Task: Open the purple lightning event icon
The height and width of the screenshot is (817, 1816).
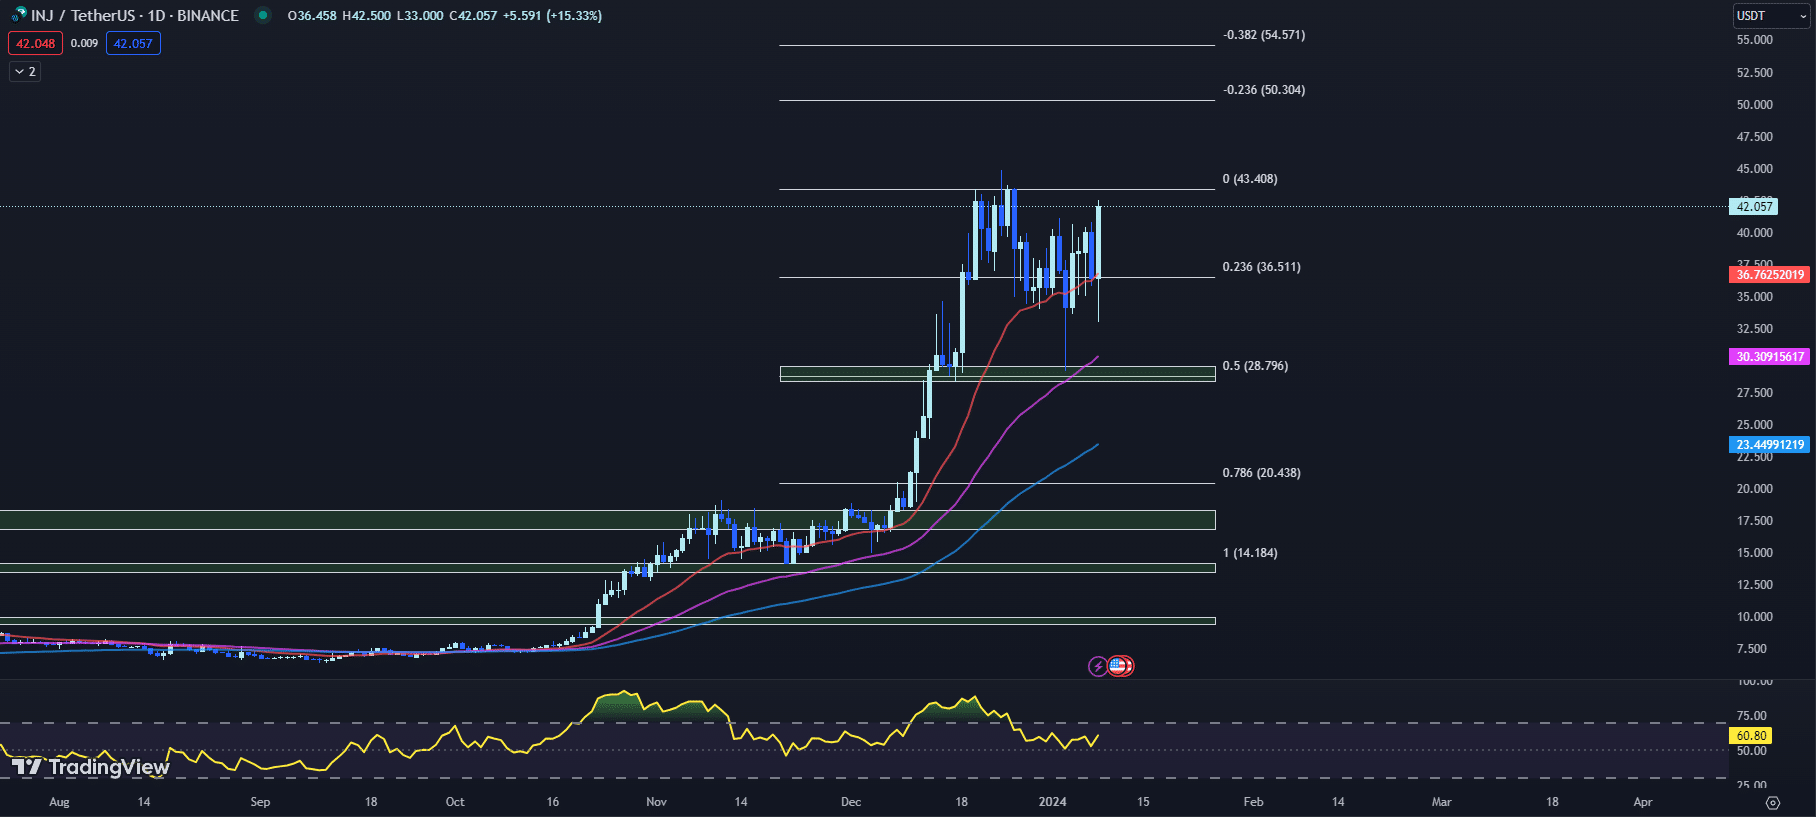Action: click(1098, 666)
